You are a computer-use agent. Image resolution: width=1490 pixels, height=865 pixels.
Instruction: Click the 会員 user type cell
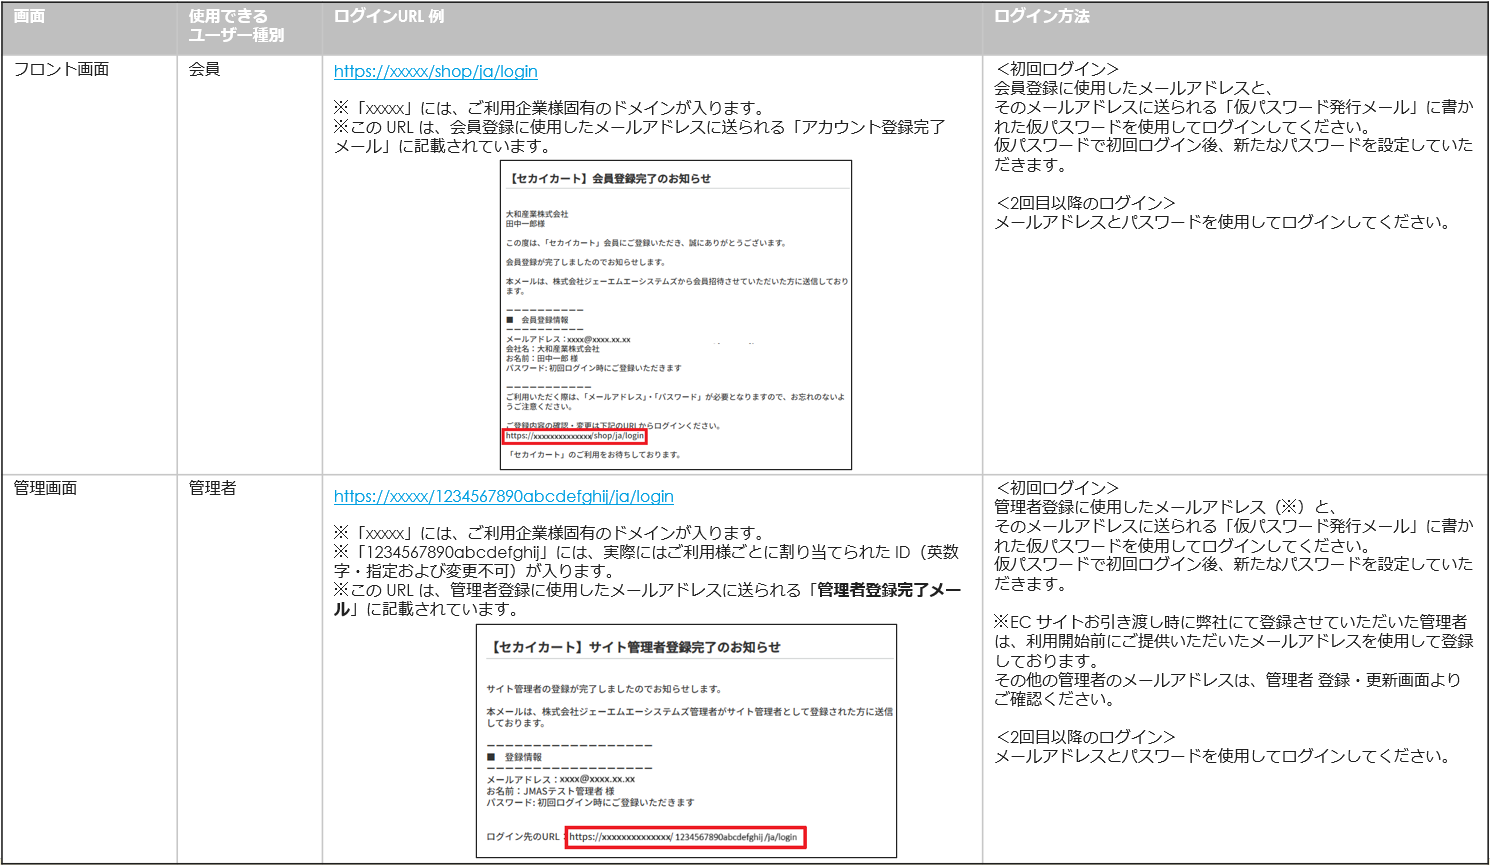(204, 69)
